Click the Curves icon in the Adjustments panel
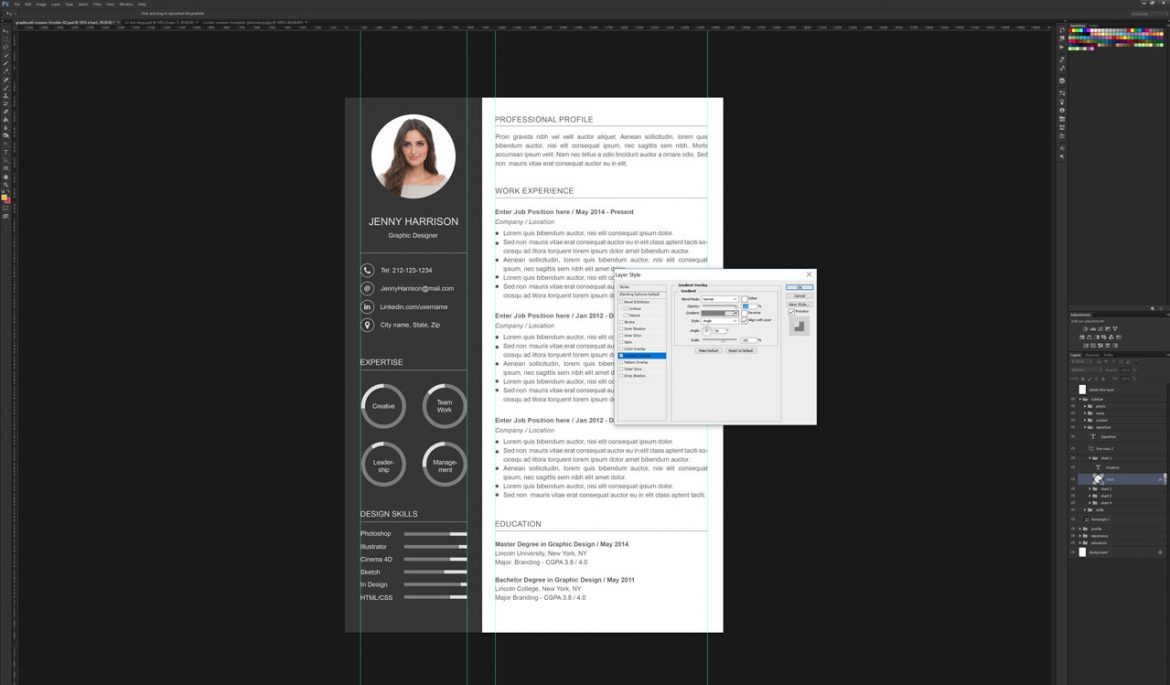The image size is (1170, 685). click(x=1100, y=328)
